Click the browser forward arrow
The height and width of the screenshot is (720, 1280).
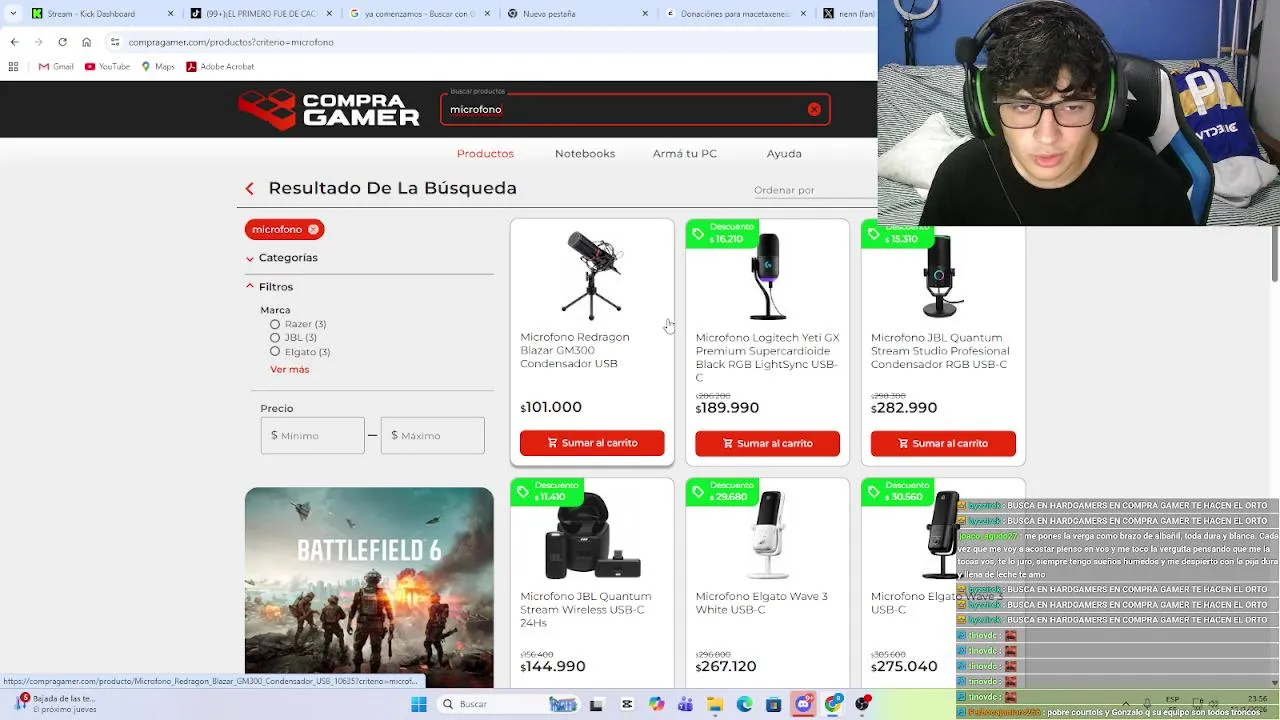pyautogui.click(x=38, y=42)
